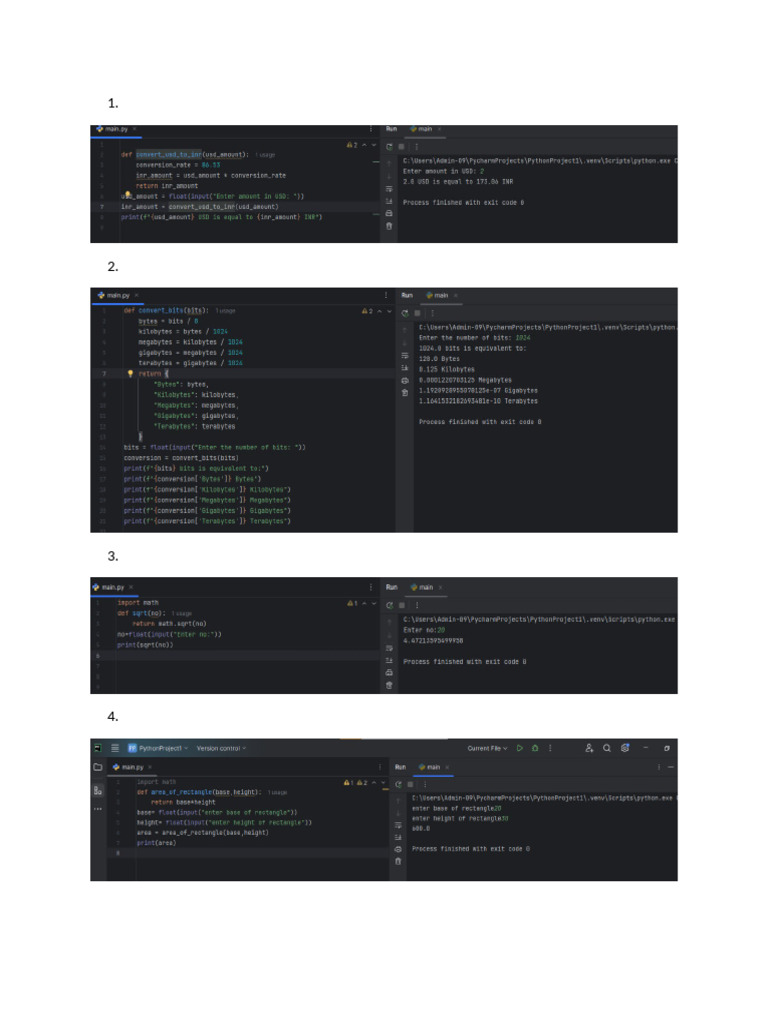Close the main.py tab in screenshot 4
The height and width of the screenshot is (1024, 768).
pos(150,767)
